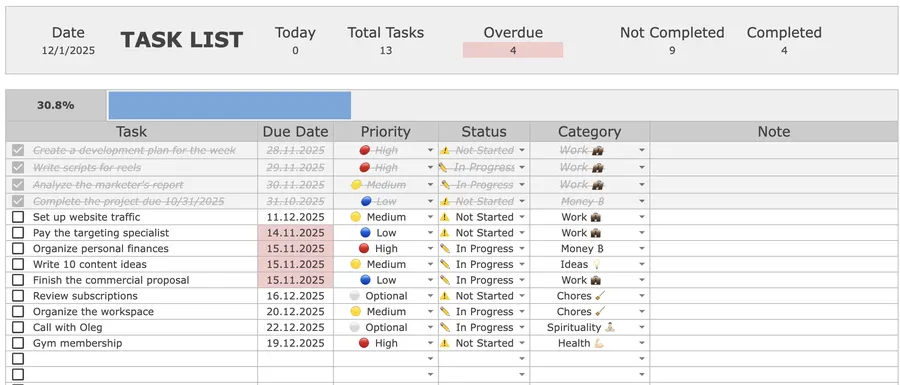
Task: Select the Note column header
Action: tap(774, 131)
